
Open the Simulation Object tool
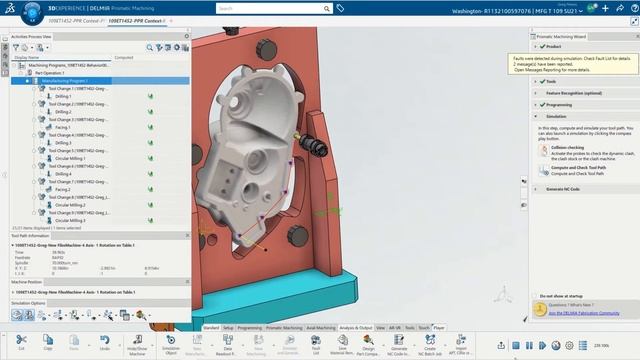coord(171,345)
